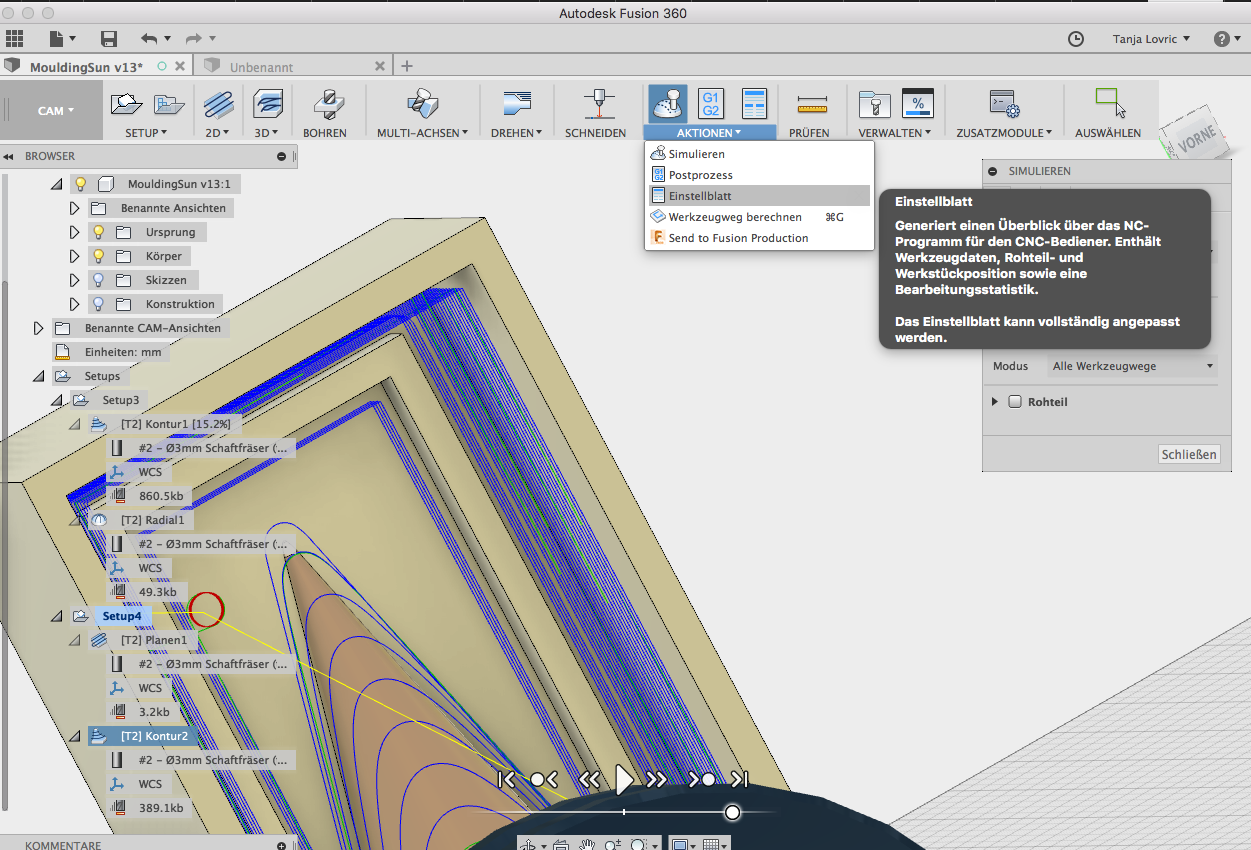
Task: Activate the Auswählen selection tool
Action: pos(1109,104)
